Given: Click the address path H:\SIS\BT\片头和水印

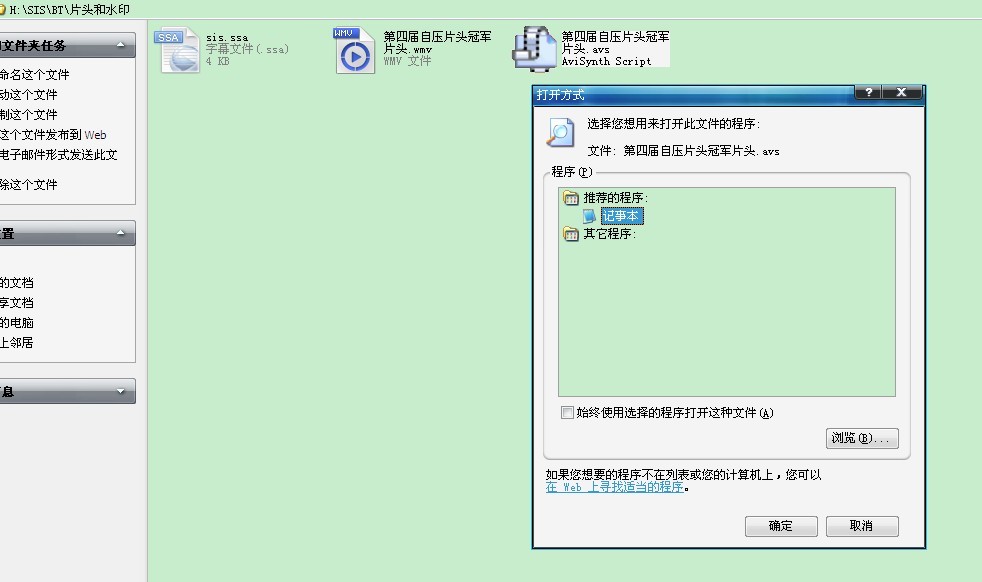Looking at the screenshot, I should (x=70, y=9).
